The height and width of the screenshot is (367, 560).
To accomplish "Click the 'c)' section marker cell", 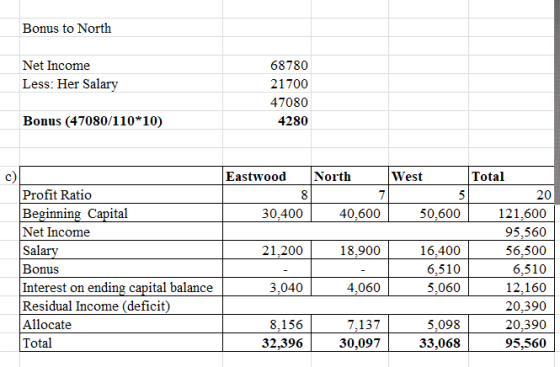I will [10, 176].
